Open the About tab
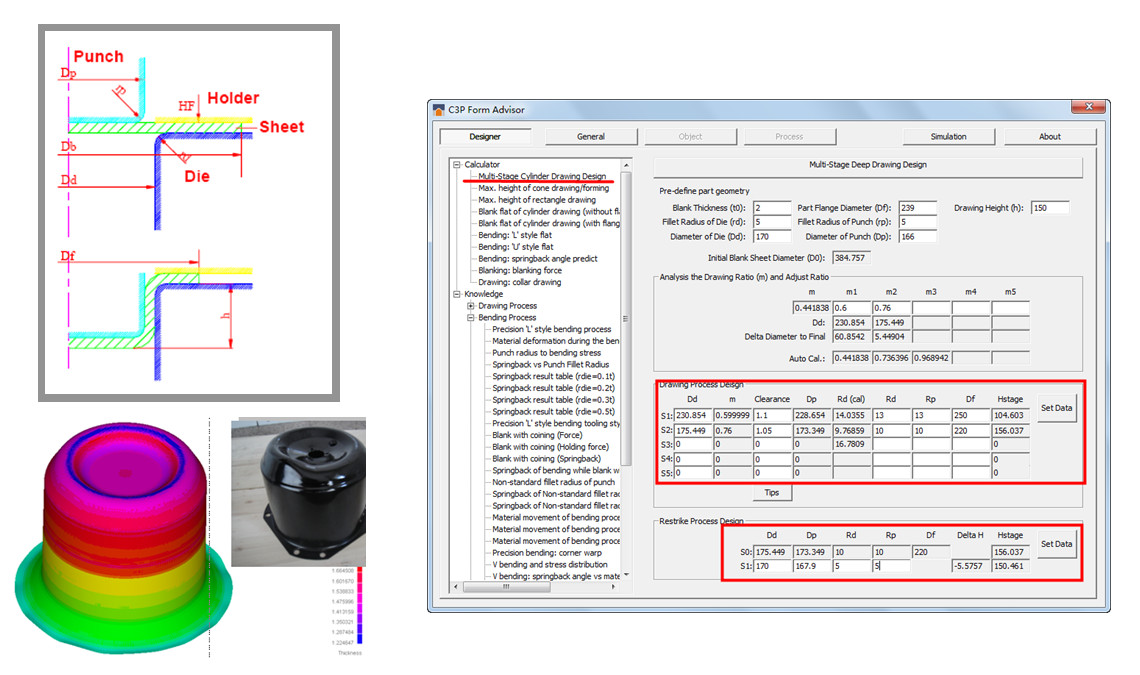Screen dimensions: 1140x675 (x=1049, y=137)
